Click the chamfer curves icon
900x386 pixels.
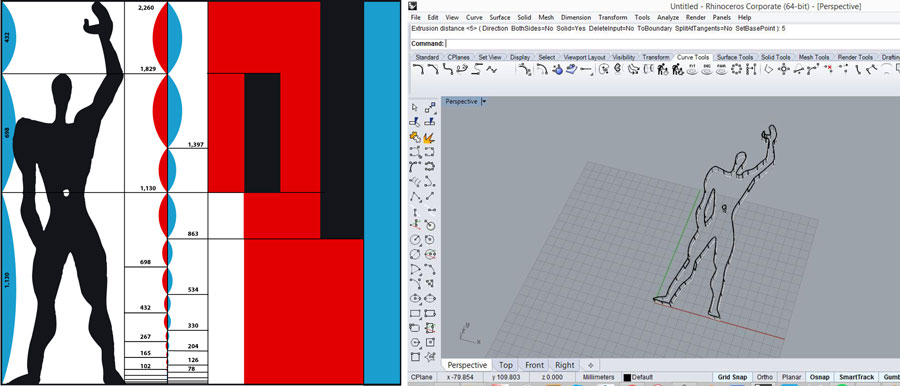(x=434, y=70)
